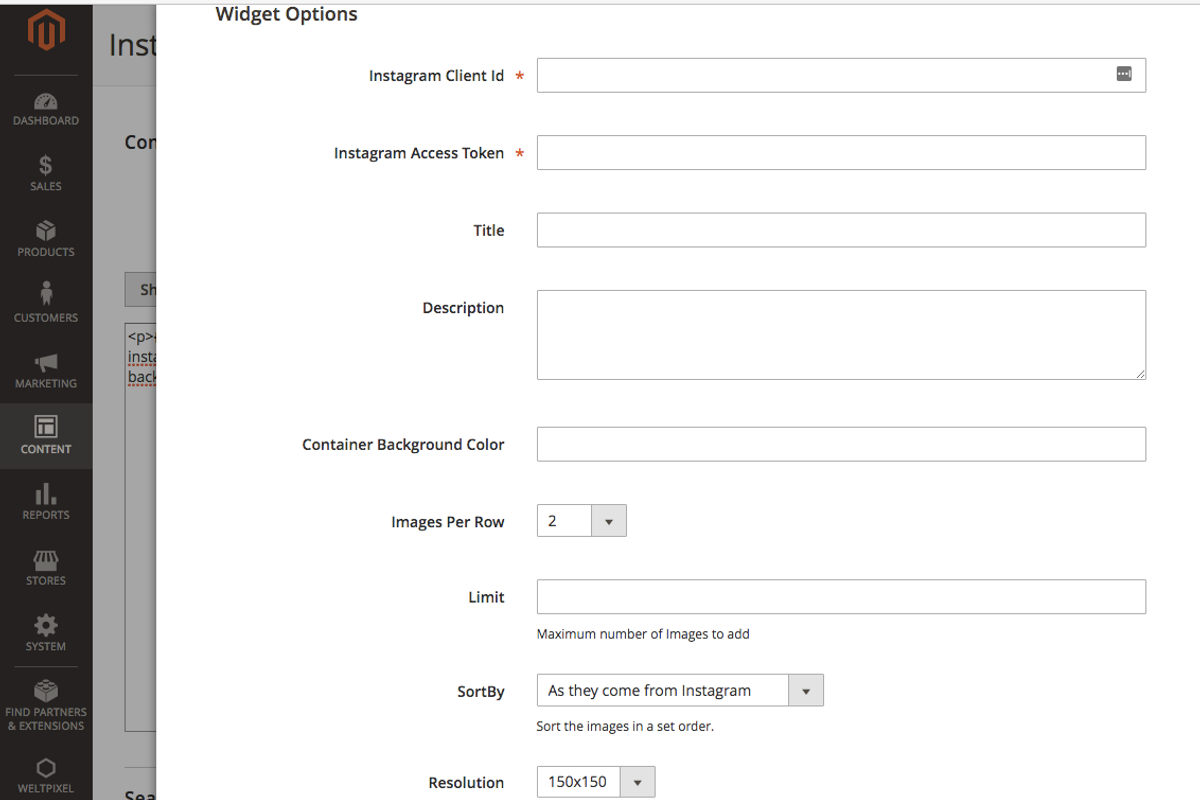The height and width of the screenshot is (800, 1200).
Task: Open the Images Per Row dropdown
Action: [581, 521]
